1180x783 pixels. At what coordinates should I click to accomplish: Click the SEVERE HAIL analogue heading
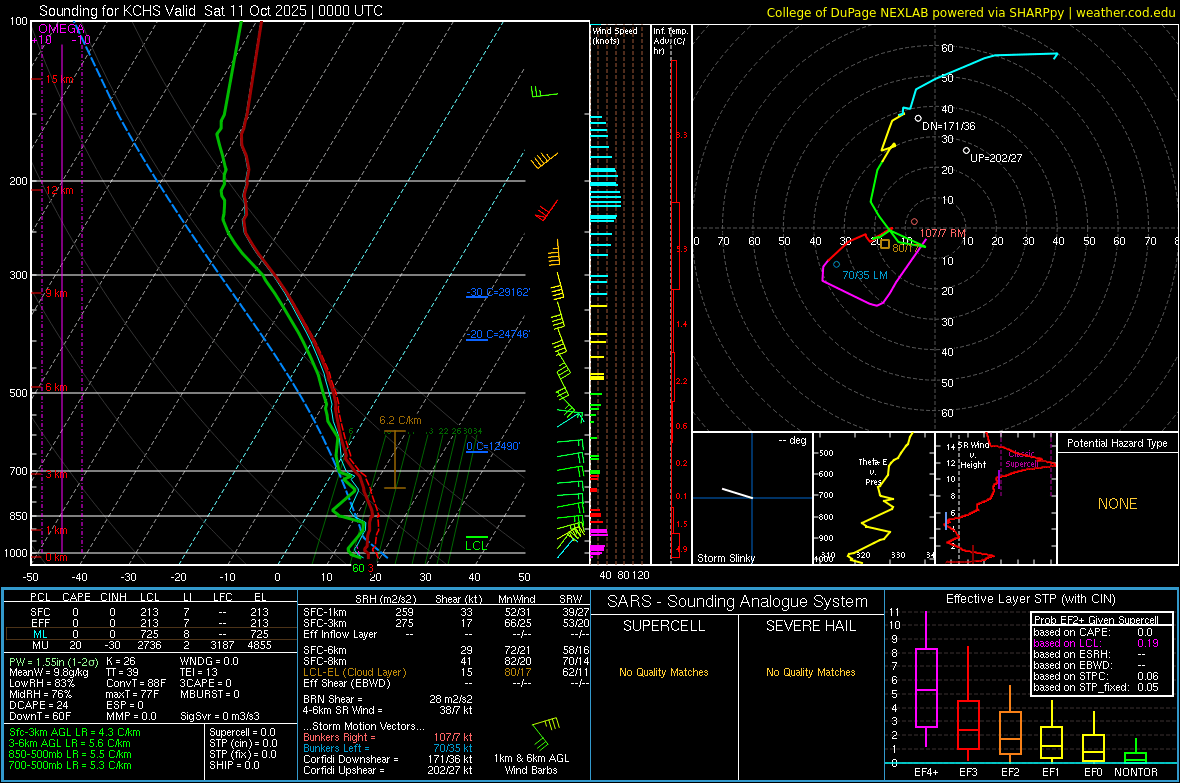pyautogui.click(x=810, y=626)
